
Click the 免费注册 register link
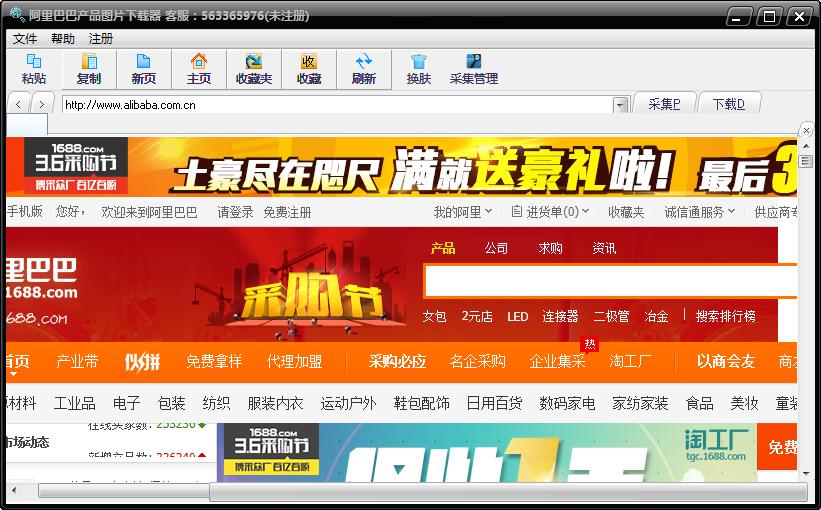287,212
